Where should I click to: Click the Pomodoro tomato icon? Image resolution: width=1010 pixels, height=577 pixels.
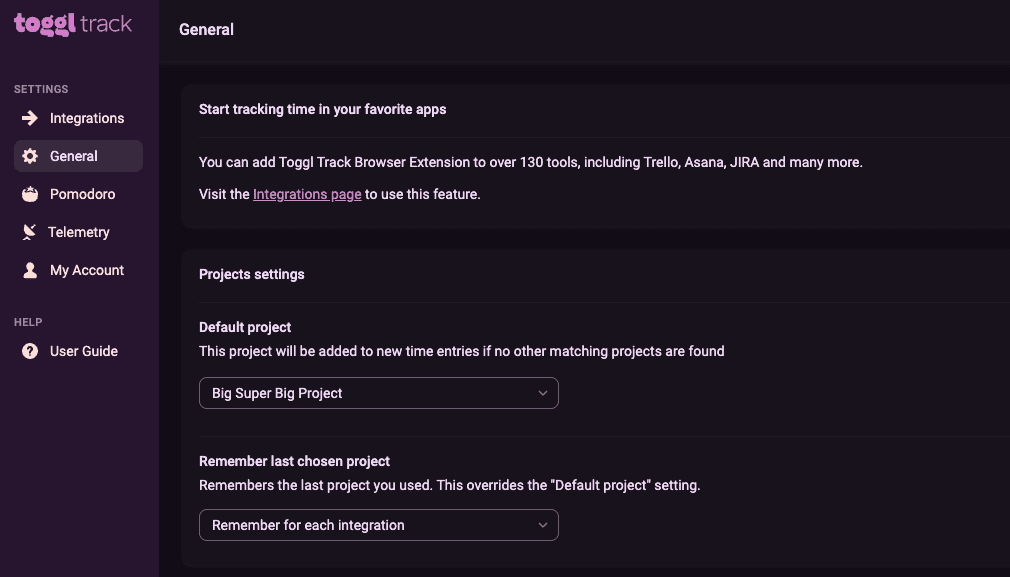click(30, 194)
